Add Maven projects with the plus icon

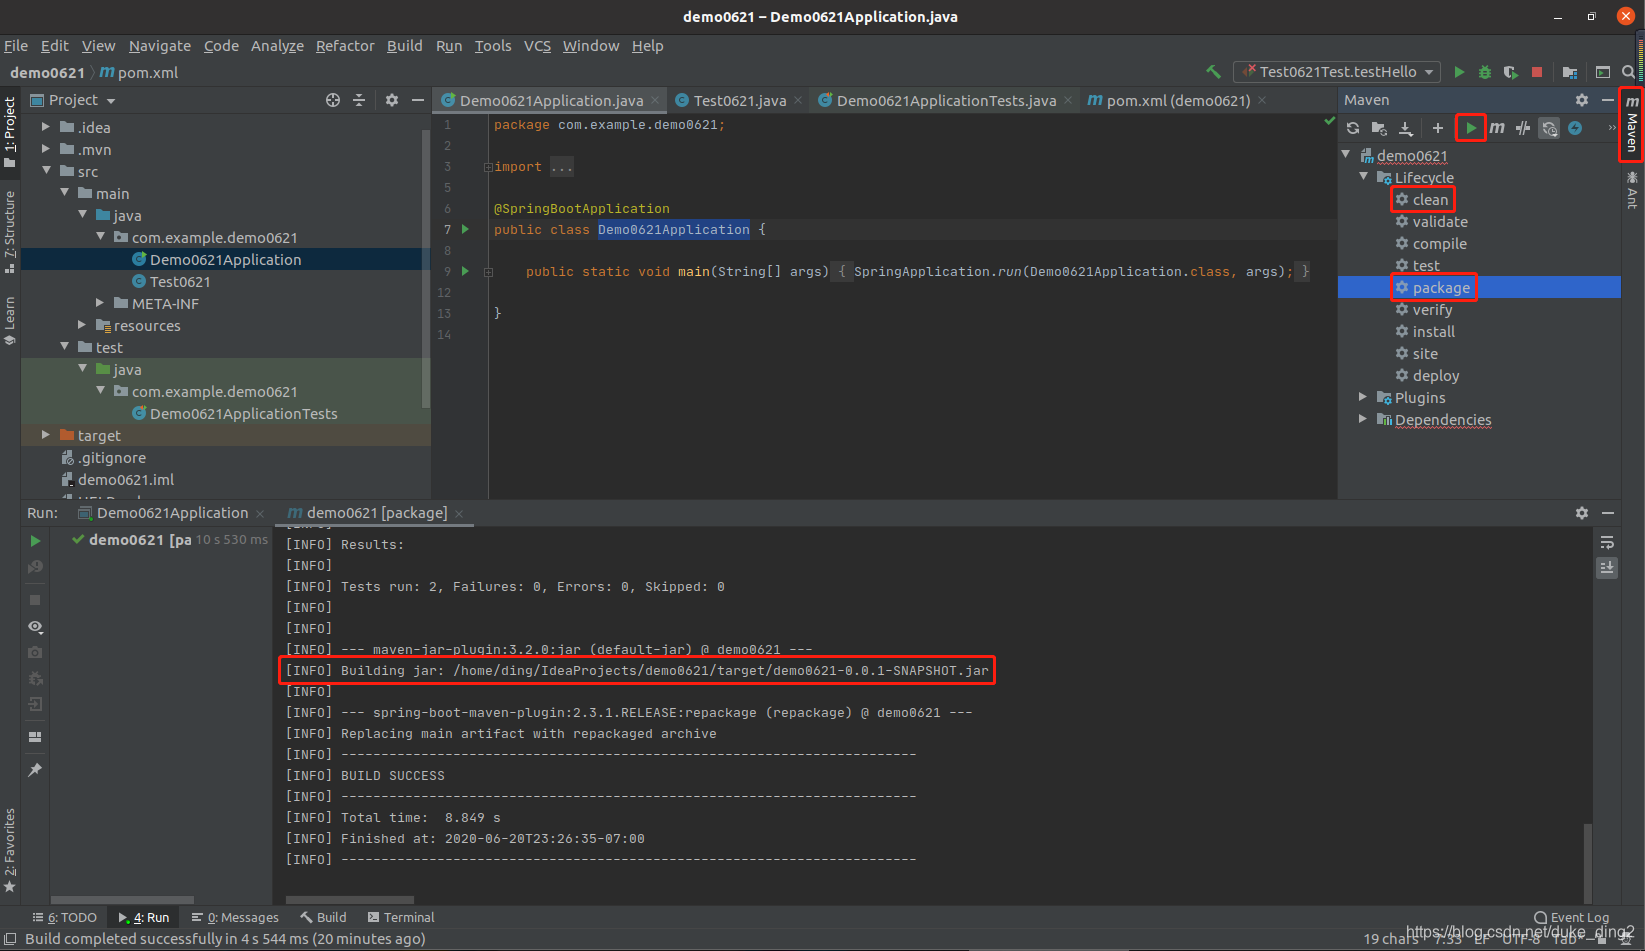[x=1438, y=128]
